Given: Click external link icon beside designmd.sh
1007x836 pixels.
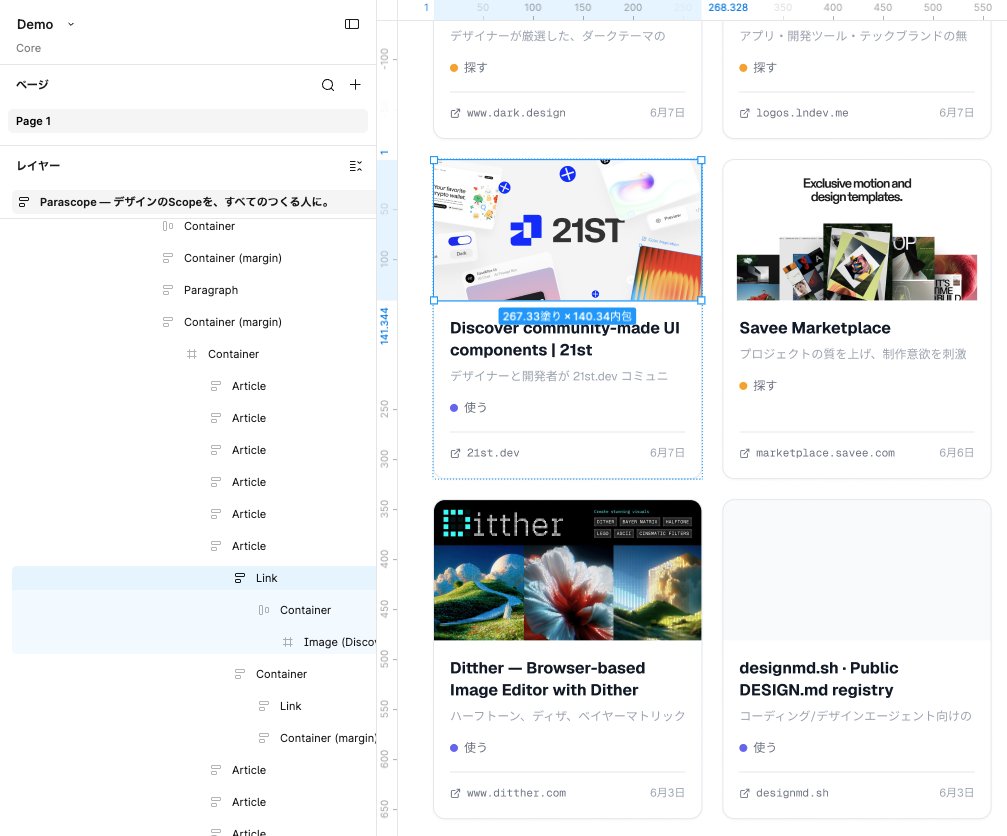Looking at the screenshot, I should 744,794.
